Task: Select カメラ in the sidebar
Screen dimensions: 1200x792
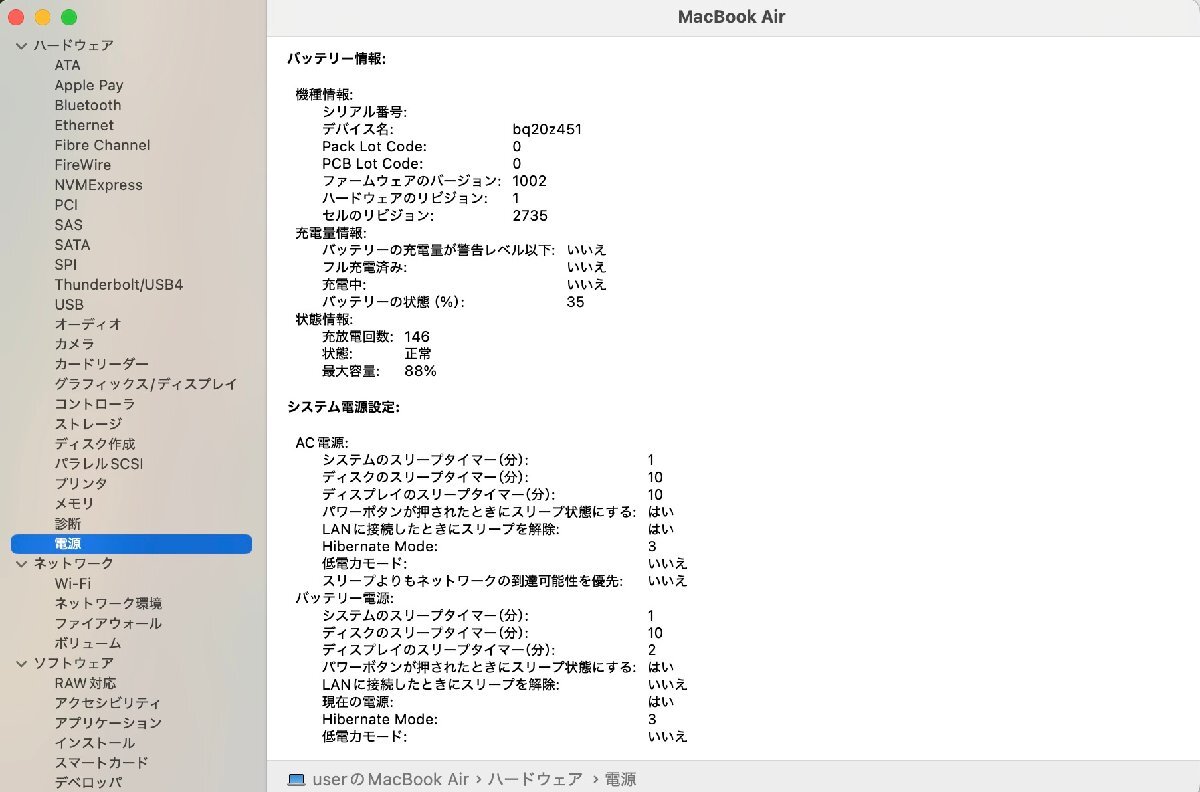Action: coord(75,344)
